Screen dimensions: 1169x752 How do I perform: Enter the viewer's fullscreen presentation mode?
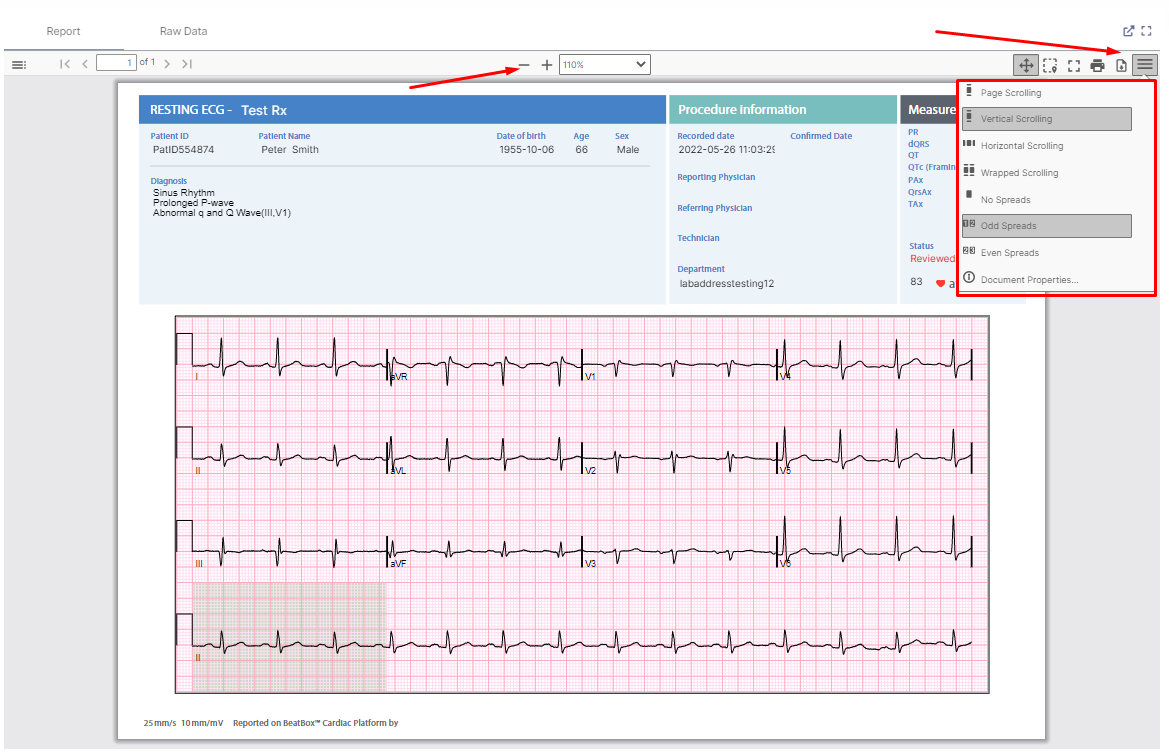point(1074,66)
